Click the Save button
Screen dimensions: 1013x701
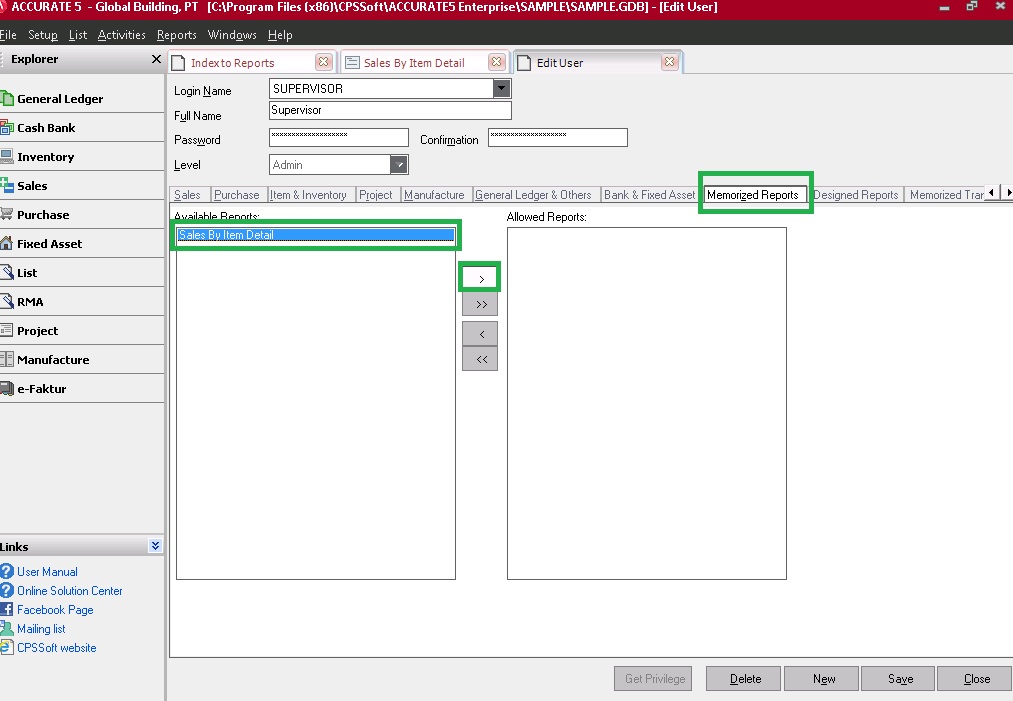(x=900, y=679)
